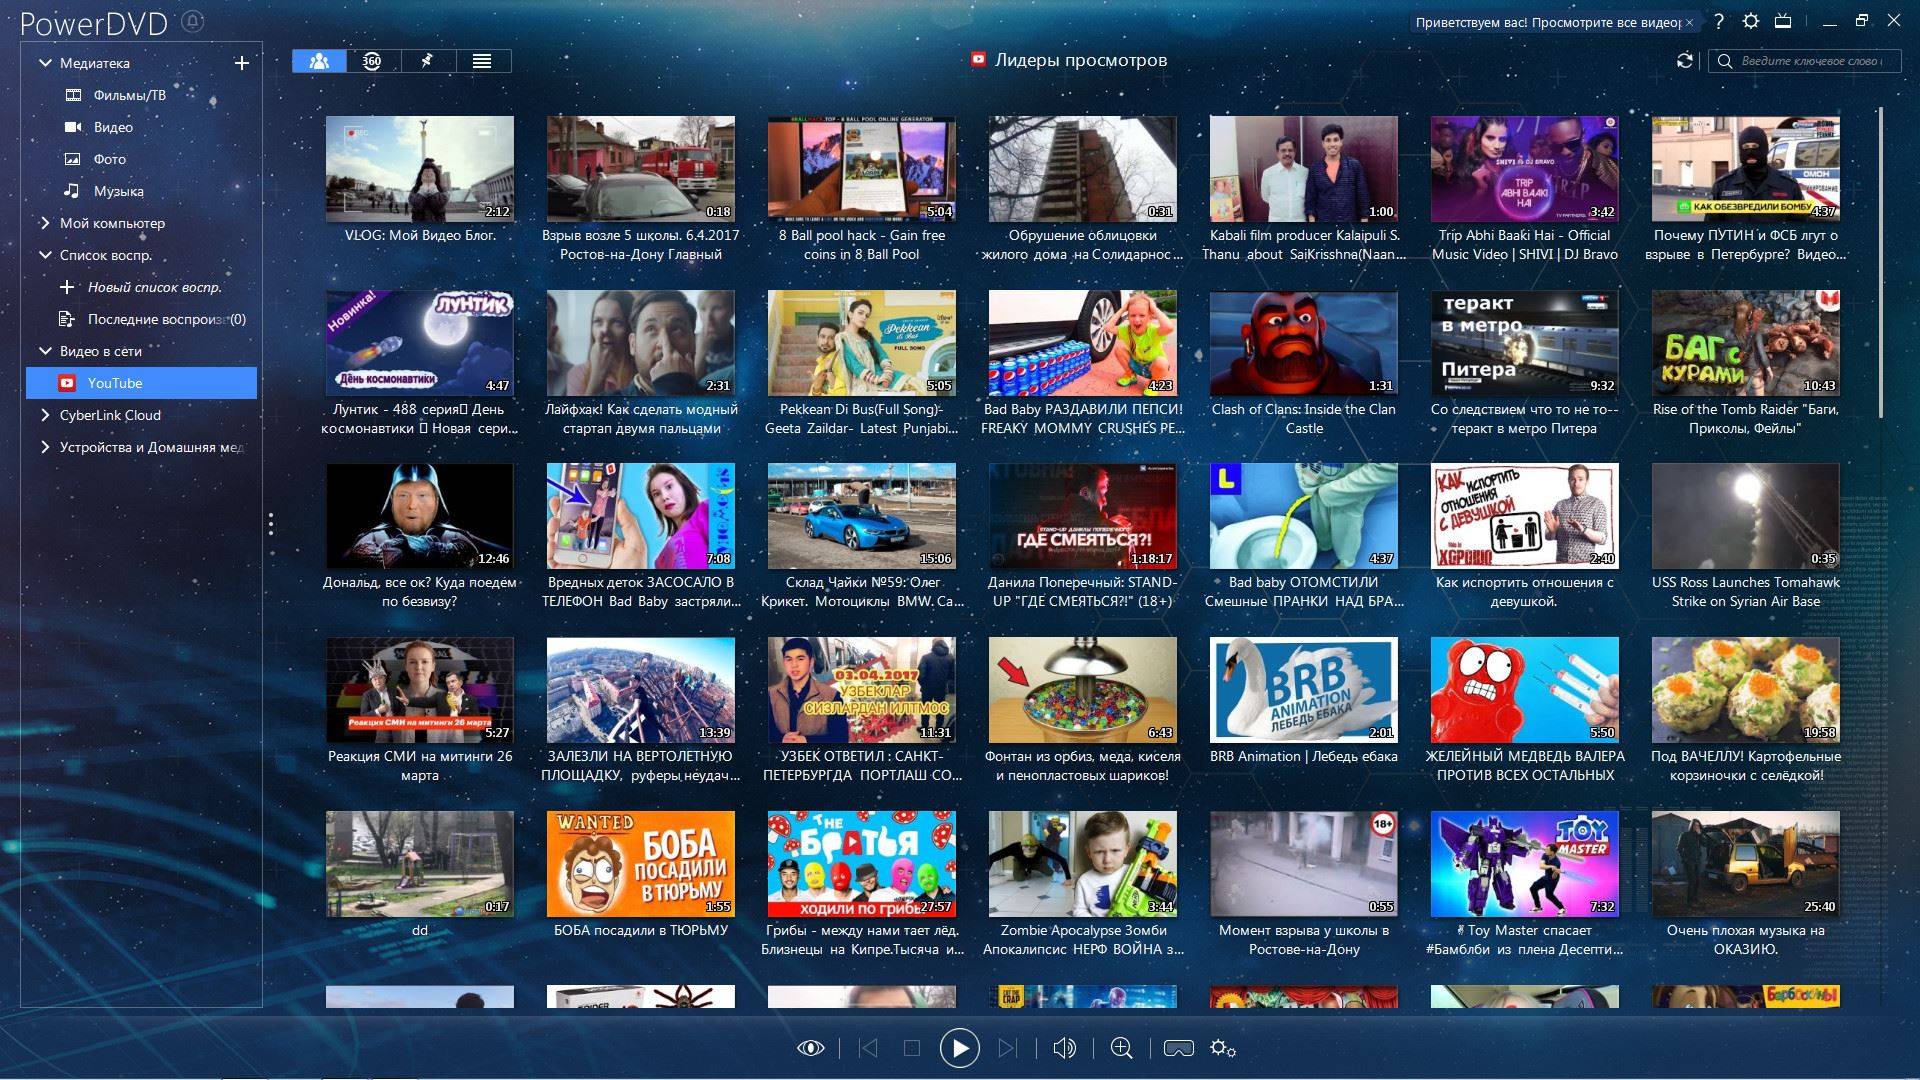Click the TrueTheater eye icon

point(810,1048)
